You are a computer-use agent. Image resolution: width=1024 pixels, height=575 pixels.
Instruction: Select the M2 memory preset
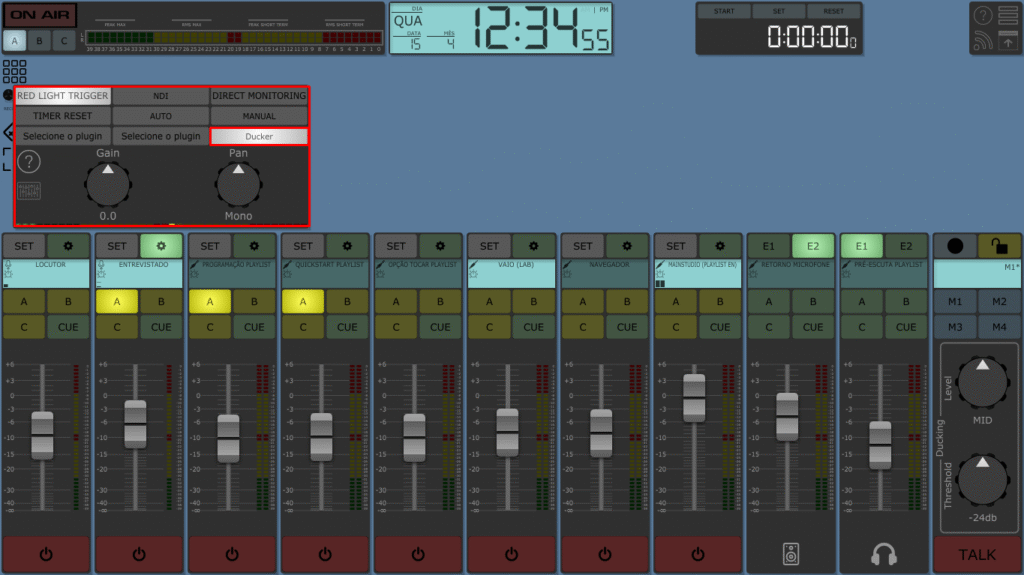pos(999,302)
